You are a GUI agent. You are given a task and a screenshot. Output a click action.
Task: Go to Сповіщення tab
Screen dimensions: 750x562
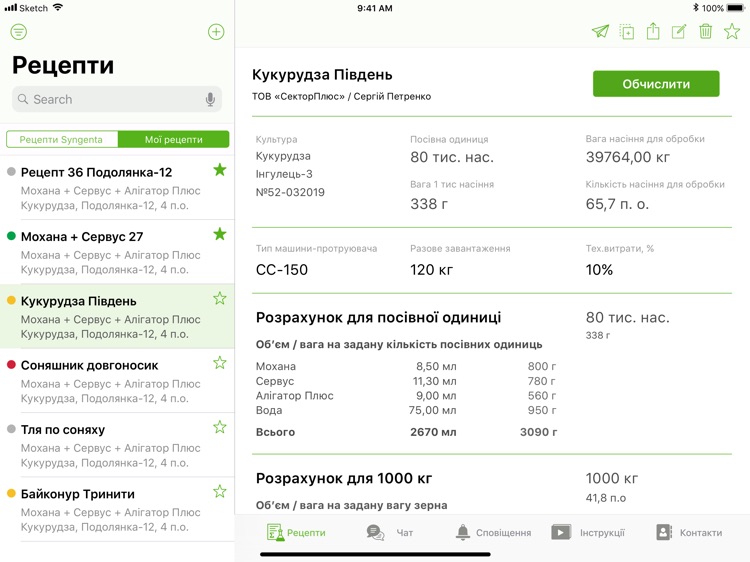[x=493, y=533]
